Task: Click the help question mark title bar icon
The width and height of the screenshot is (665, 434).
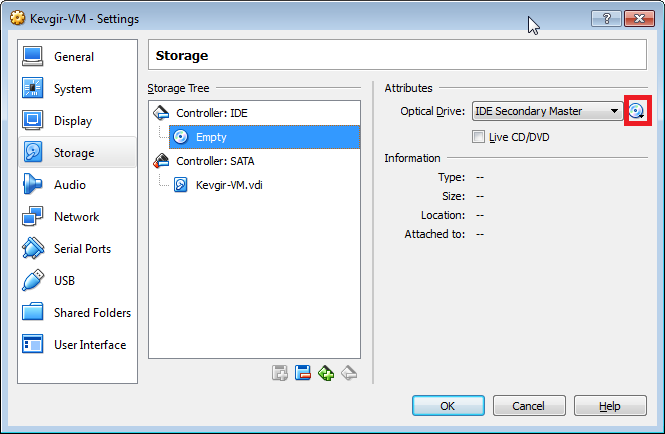Action: [x=606, y=18]
